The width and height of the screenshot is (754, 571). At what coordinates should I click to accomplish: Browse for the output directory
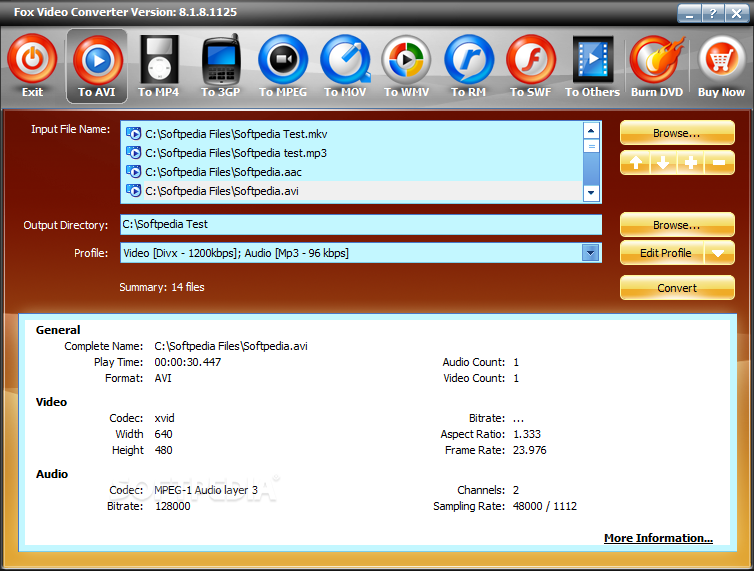[677, 225]
